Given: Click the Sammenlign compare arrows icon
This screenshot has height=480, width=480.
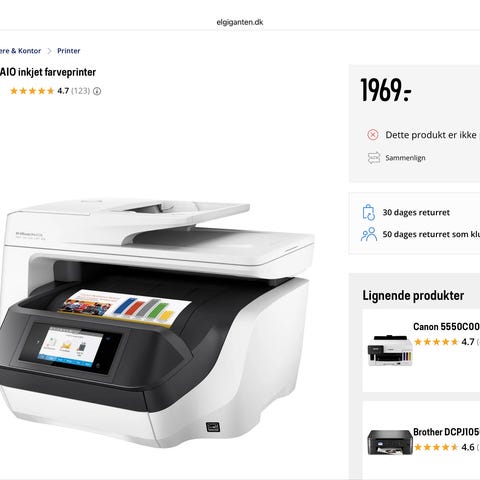Looking at the screenshot, I should pos(374,158).
